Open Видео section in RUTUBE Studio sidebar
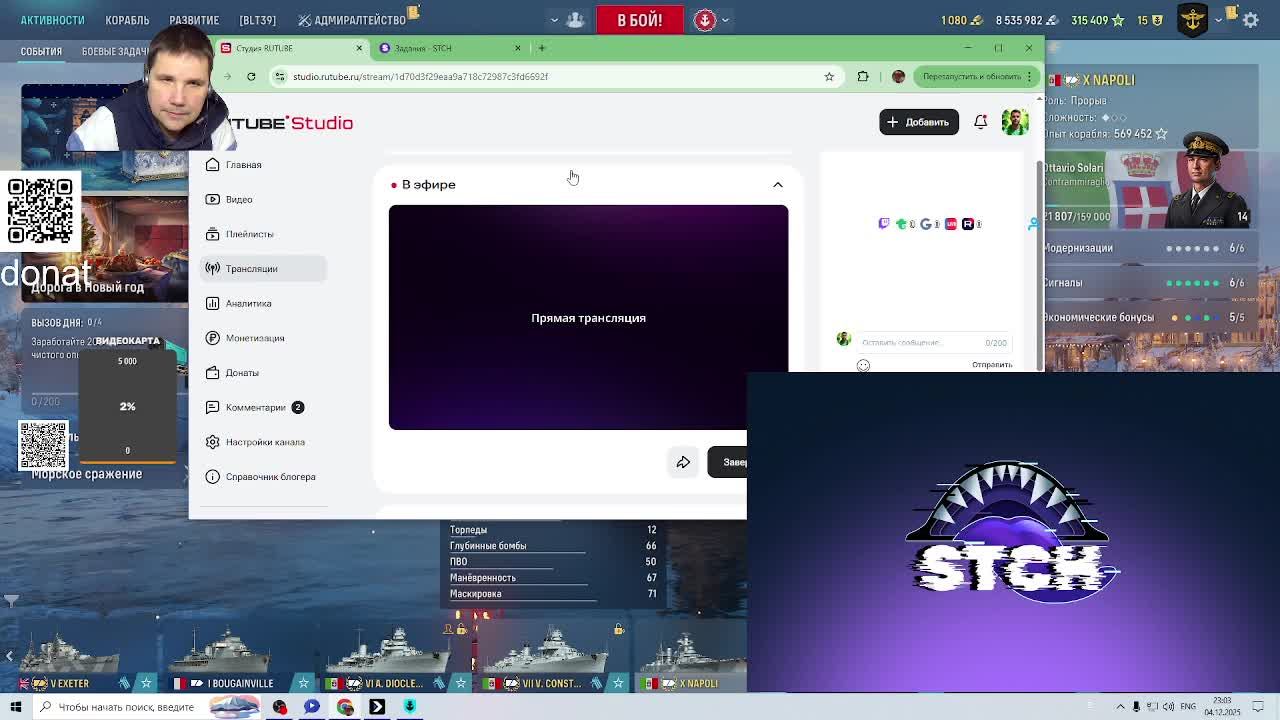The image size is (1280, 720). (x=262, y=199)
